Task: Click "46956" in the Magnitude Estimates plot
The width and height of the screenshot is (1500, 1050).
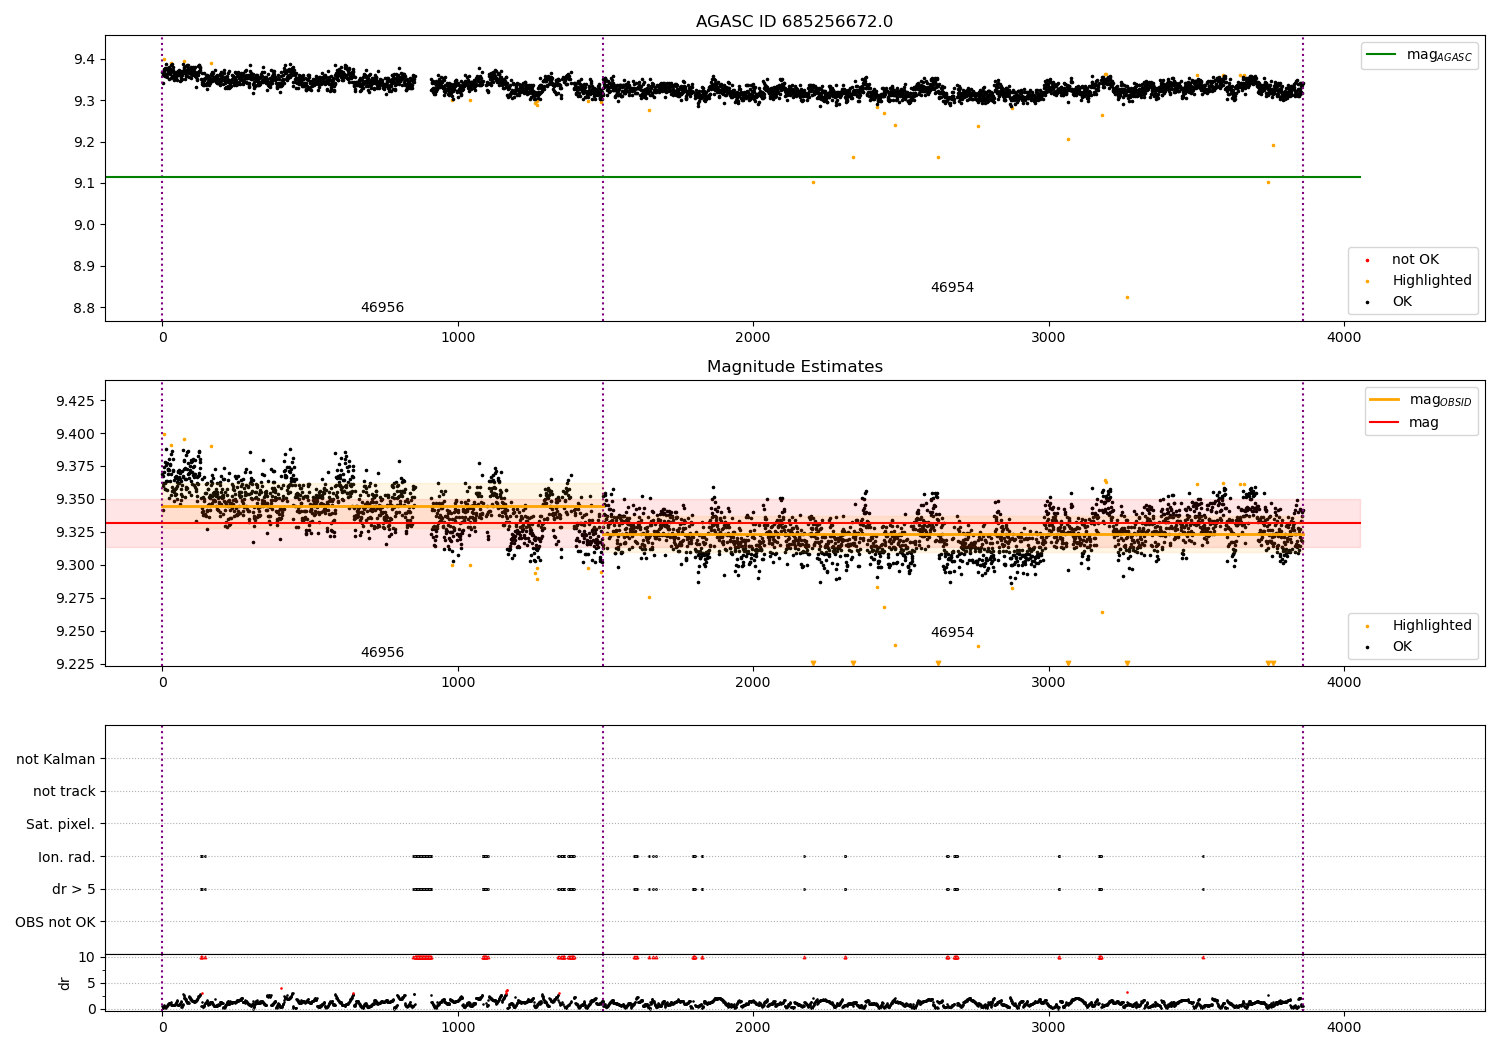Action: pyautogui.click(x=382, y=653)
